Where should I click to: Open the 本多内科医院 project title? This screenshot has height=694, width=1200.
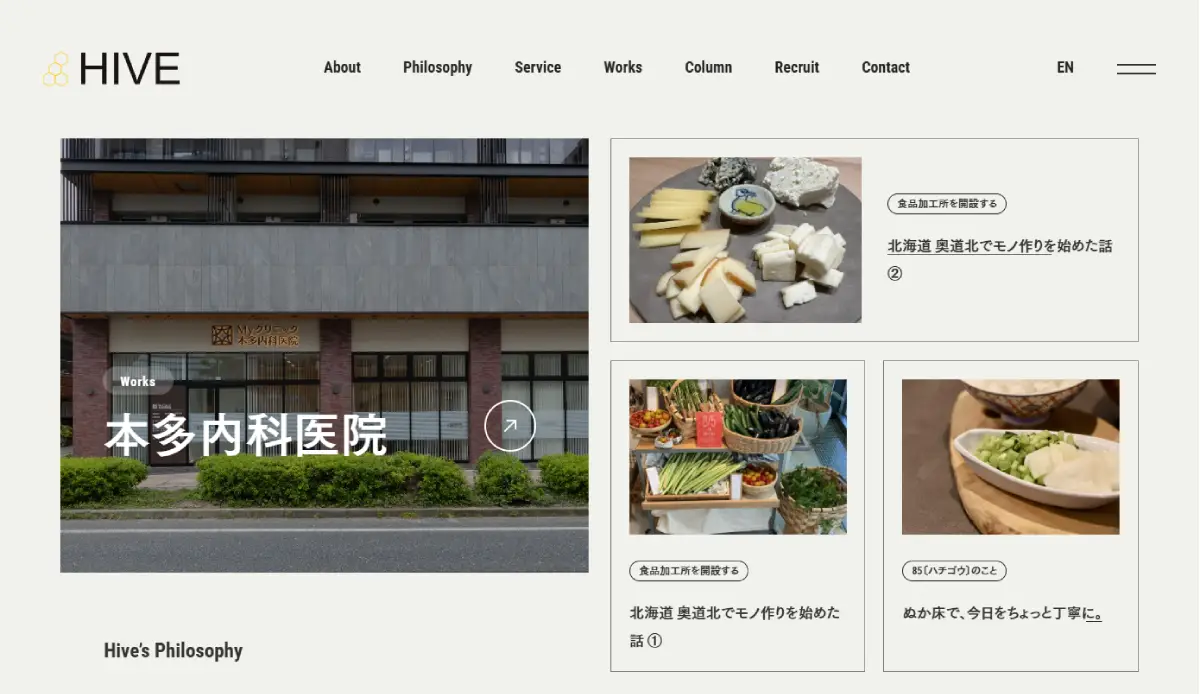[x=246, y=435]
